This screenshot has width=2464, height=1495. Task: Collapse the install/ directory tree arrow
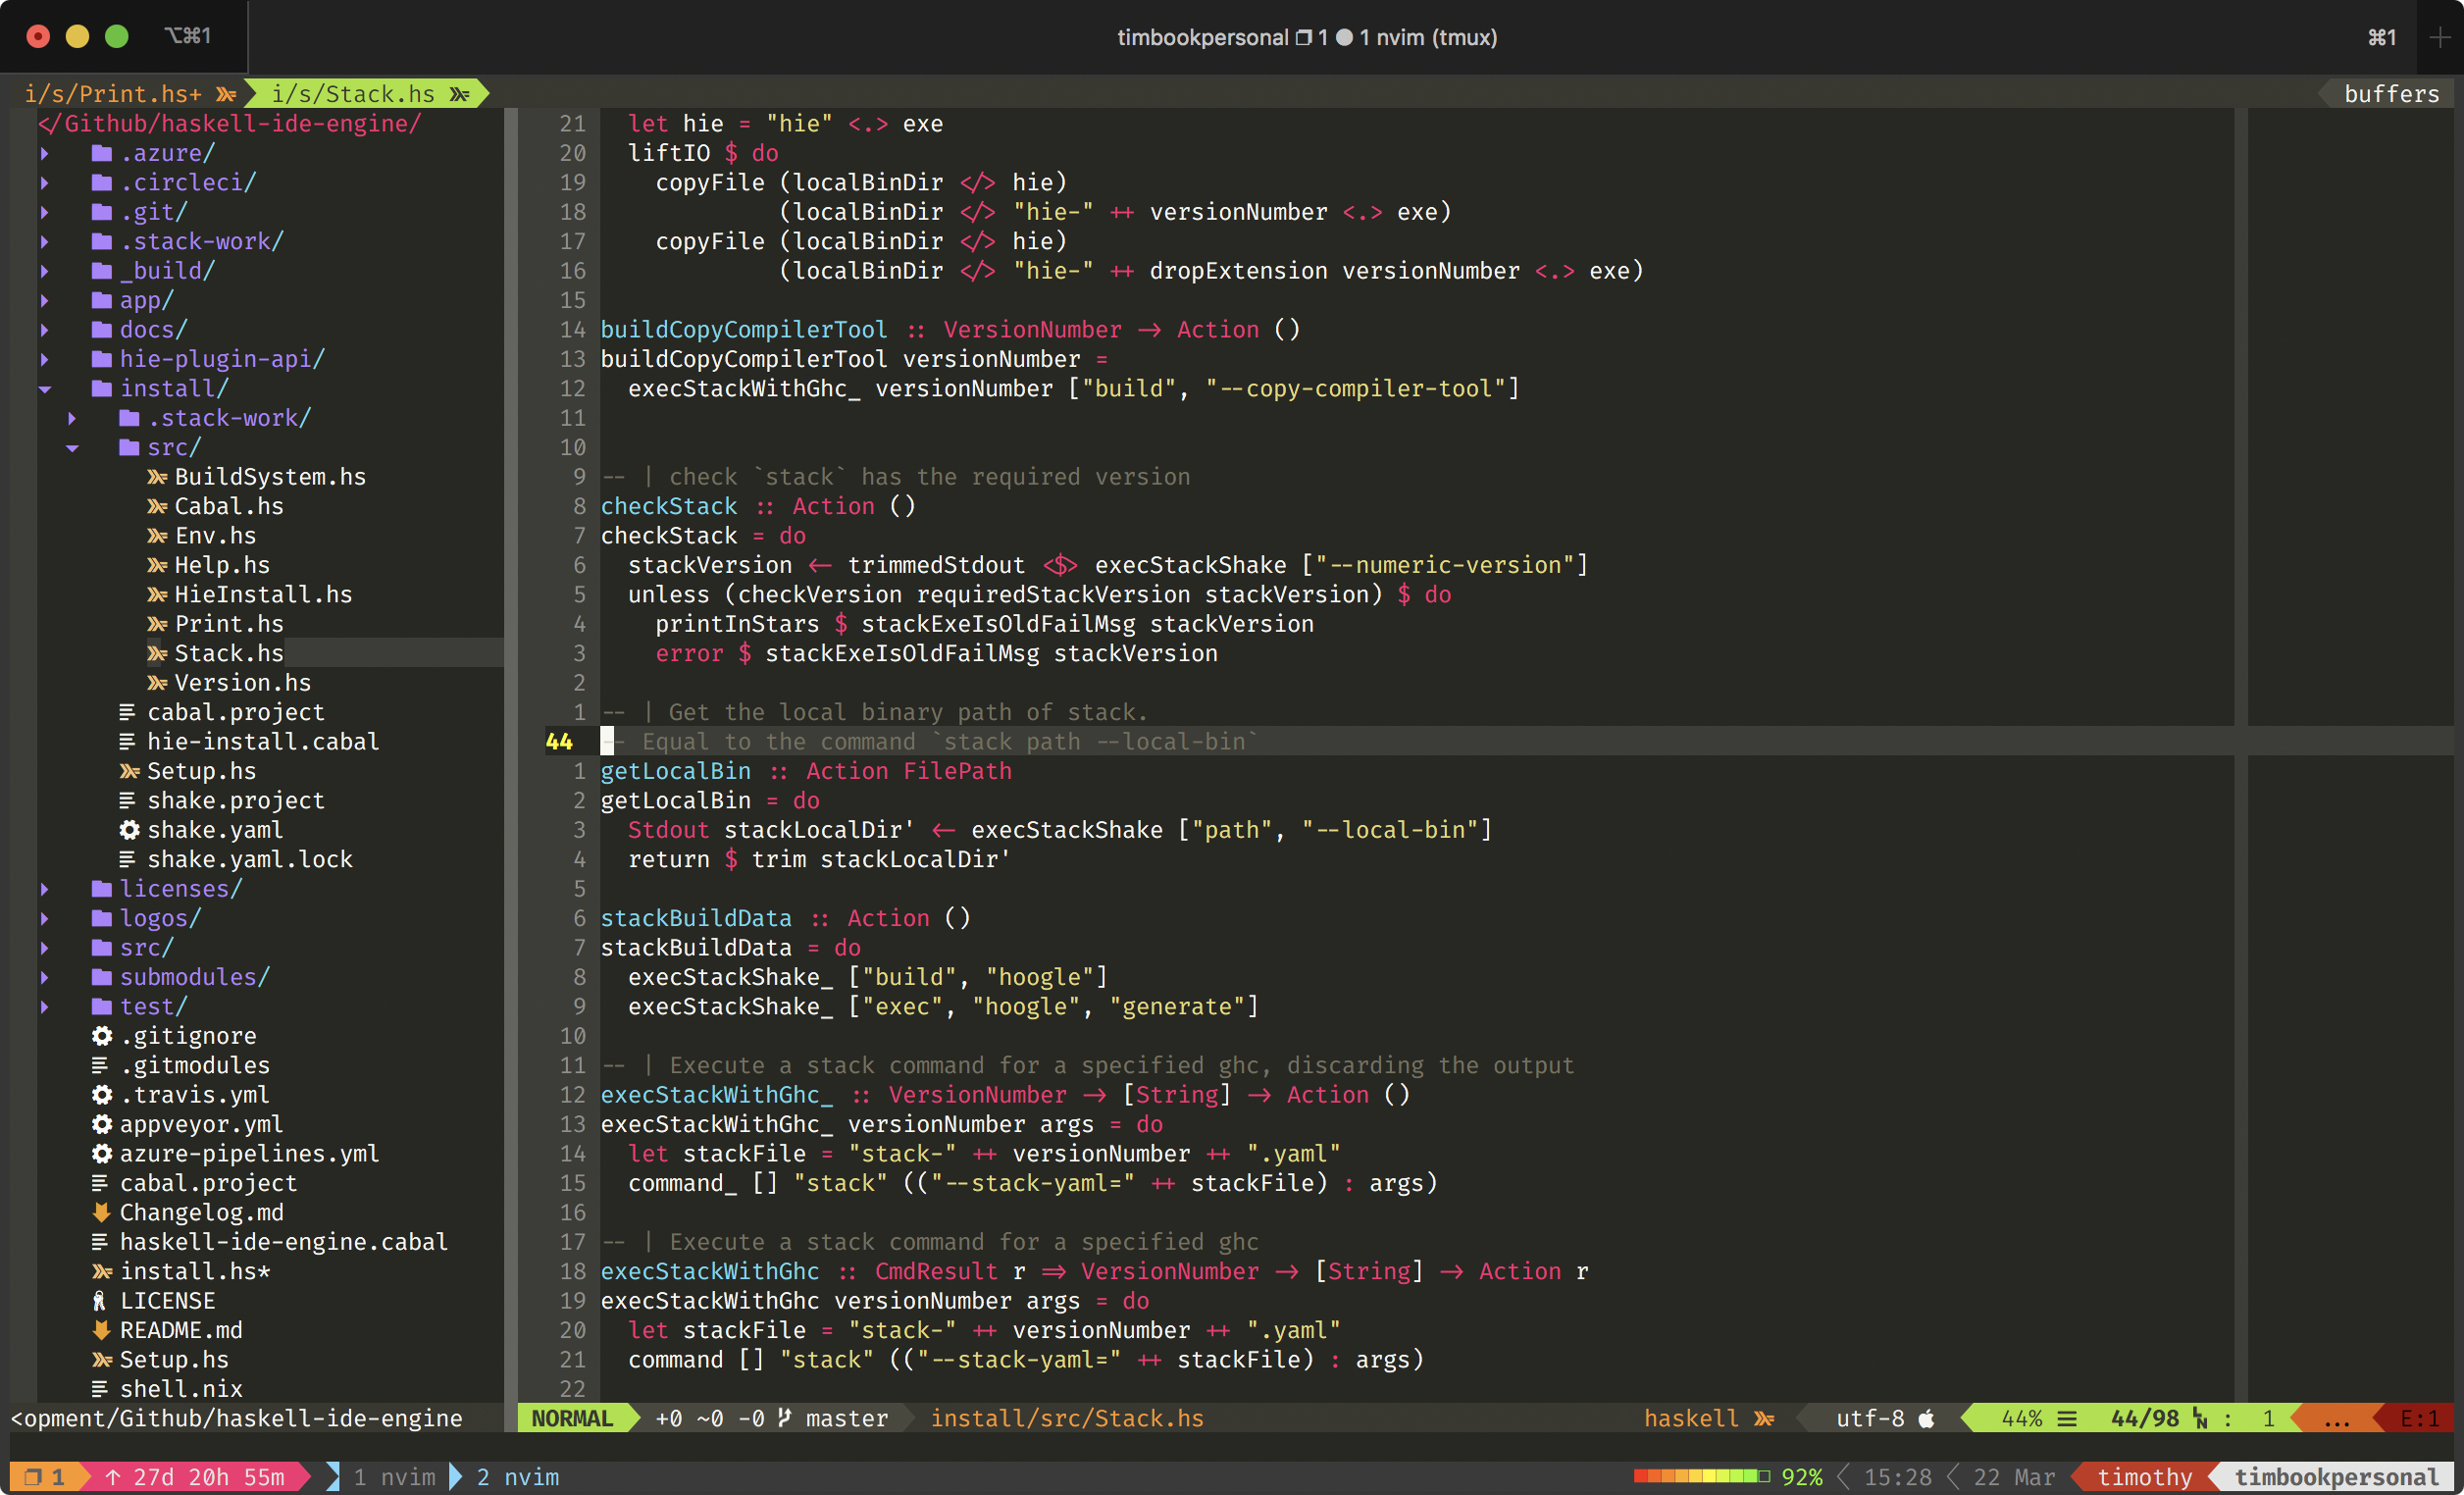[45, 389]
